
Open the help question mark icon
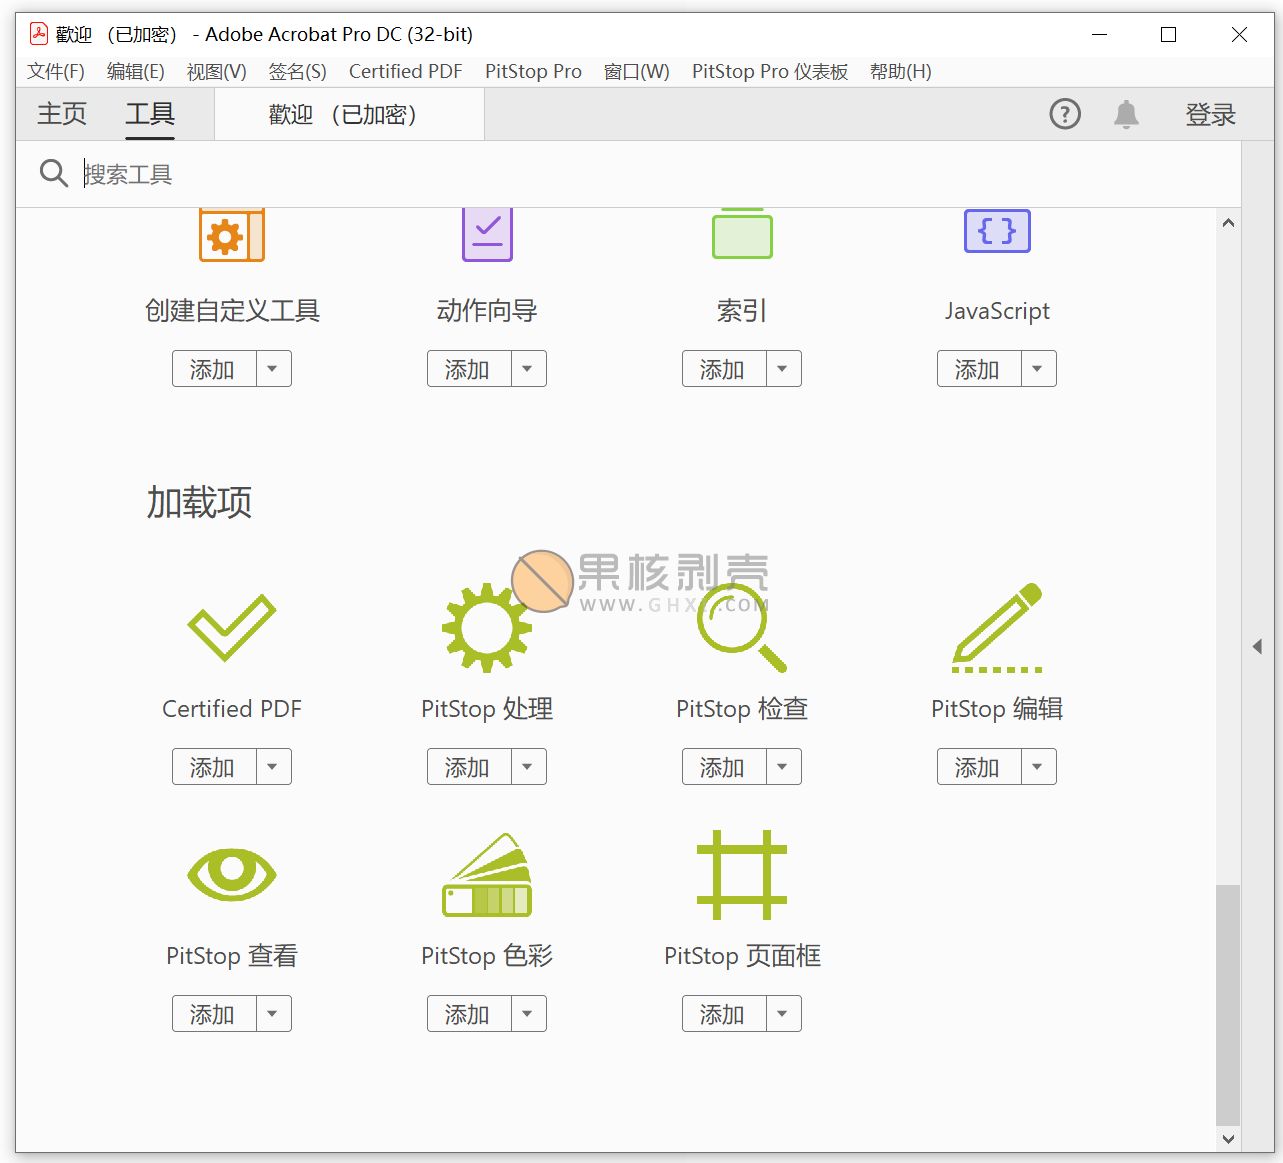pyautogui.click(x=1064, y=114)
